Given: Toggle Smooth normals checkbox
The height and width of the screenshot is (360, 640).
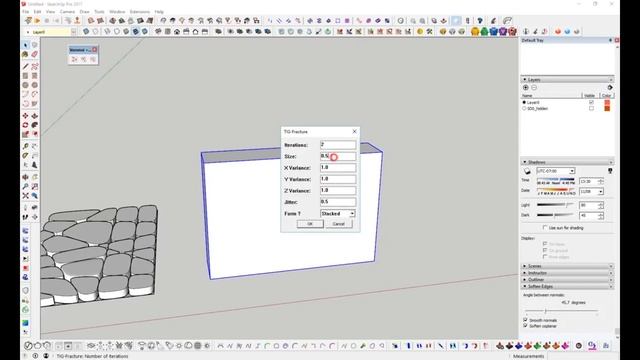Looking at the screenshot, I should [525, 320].
